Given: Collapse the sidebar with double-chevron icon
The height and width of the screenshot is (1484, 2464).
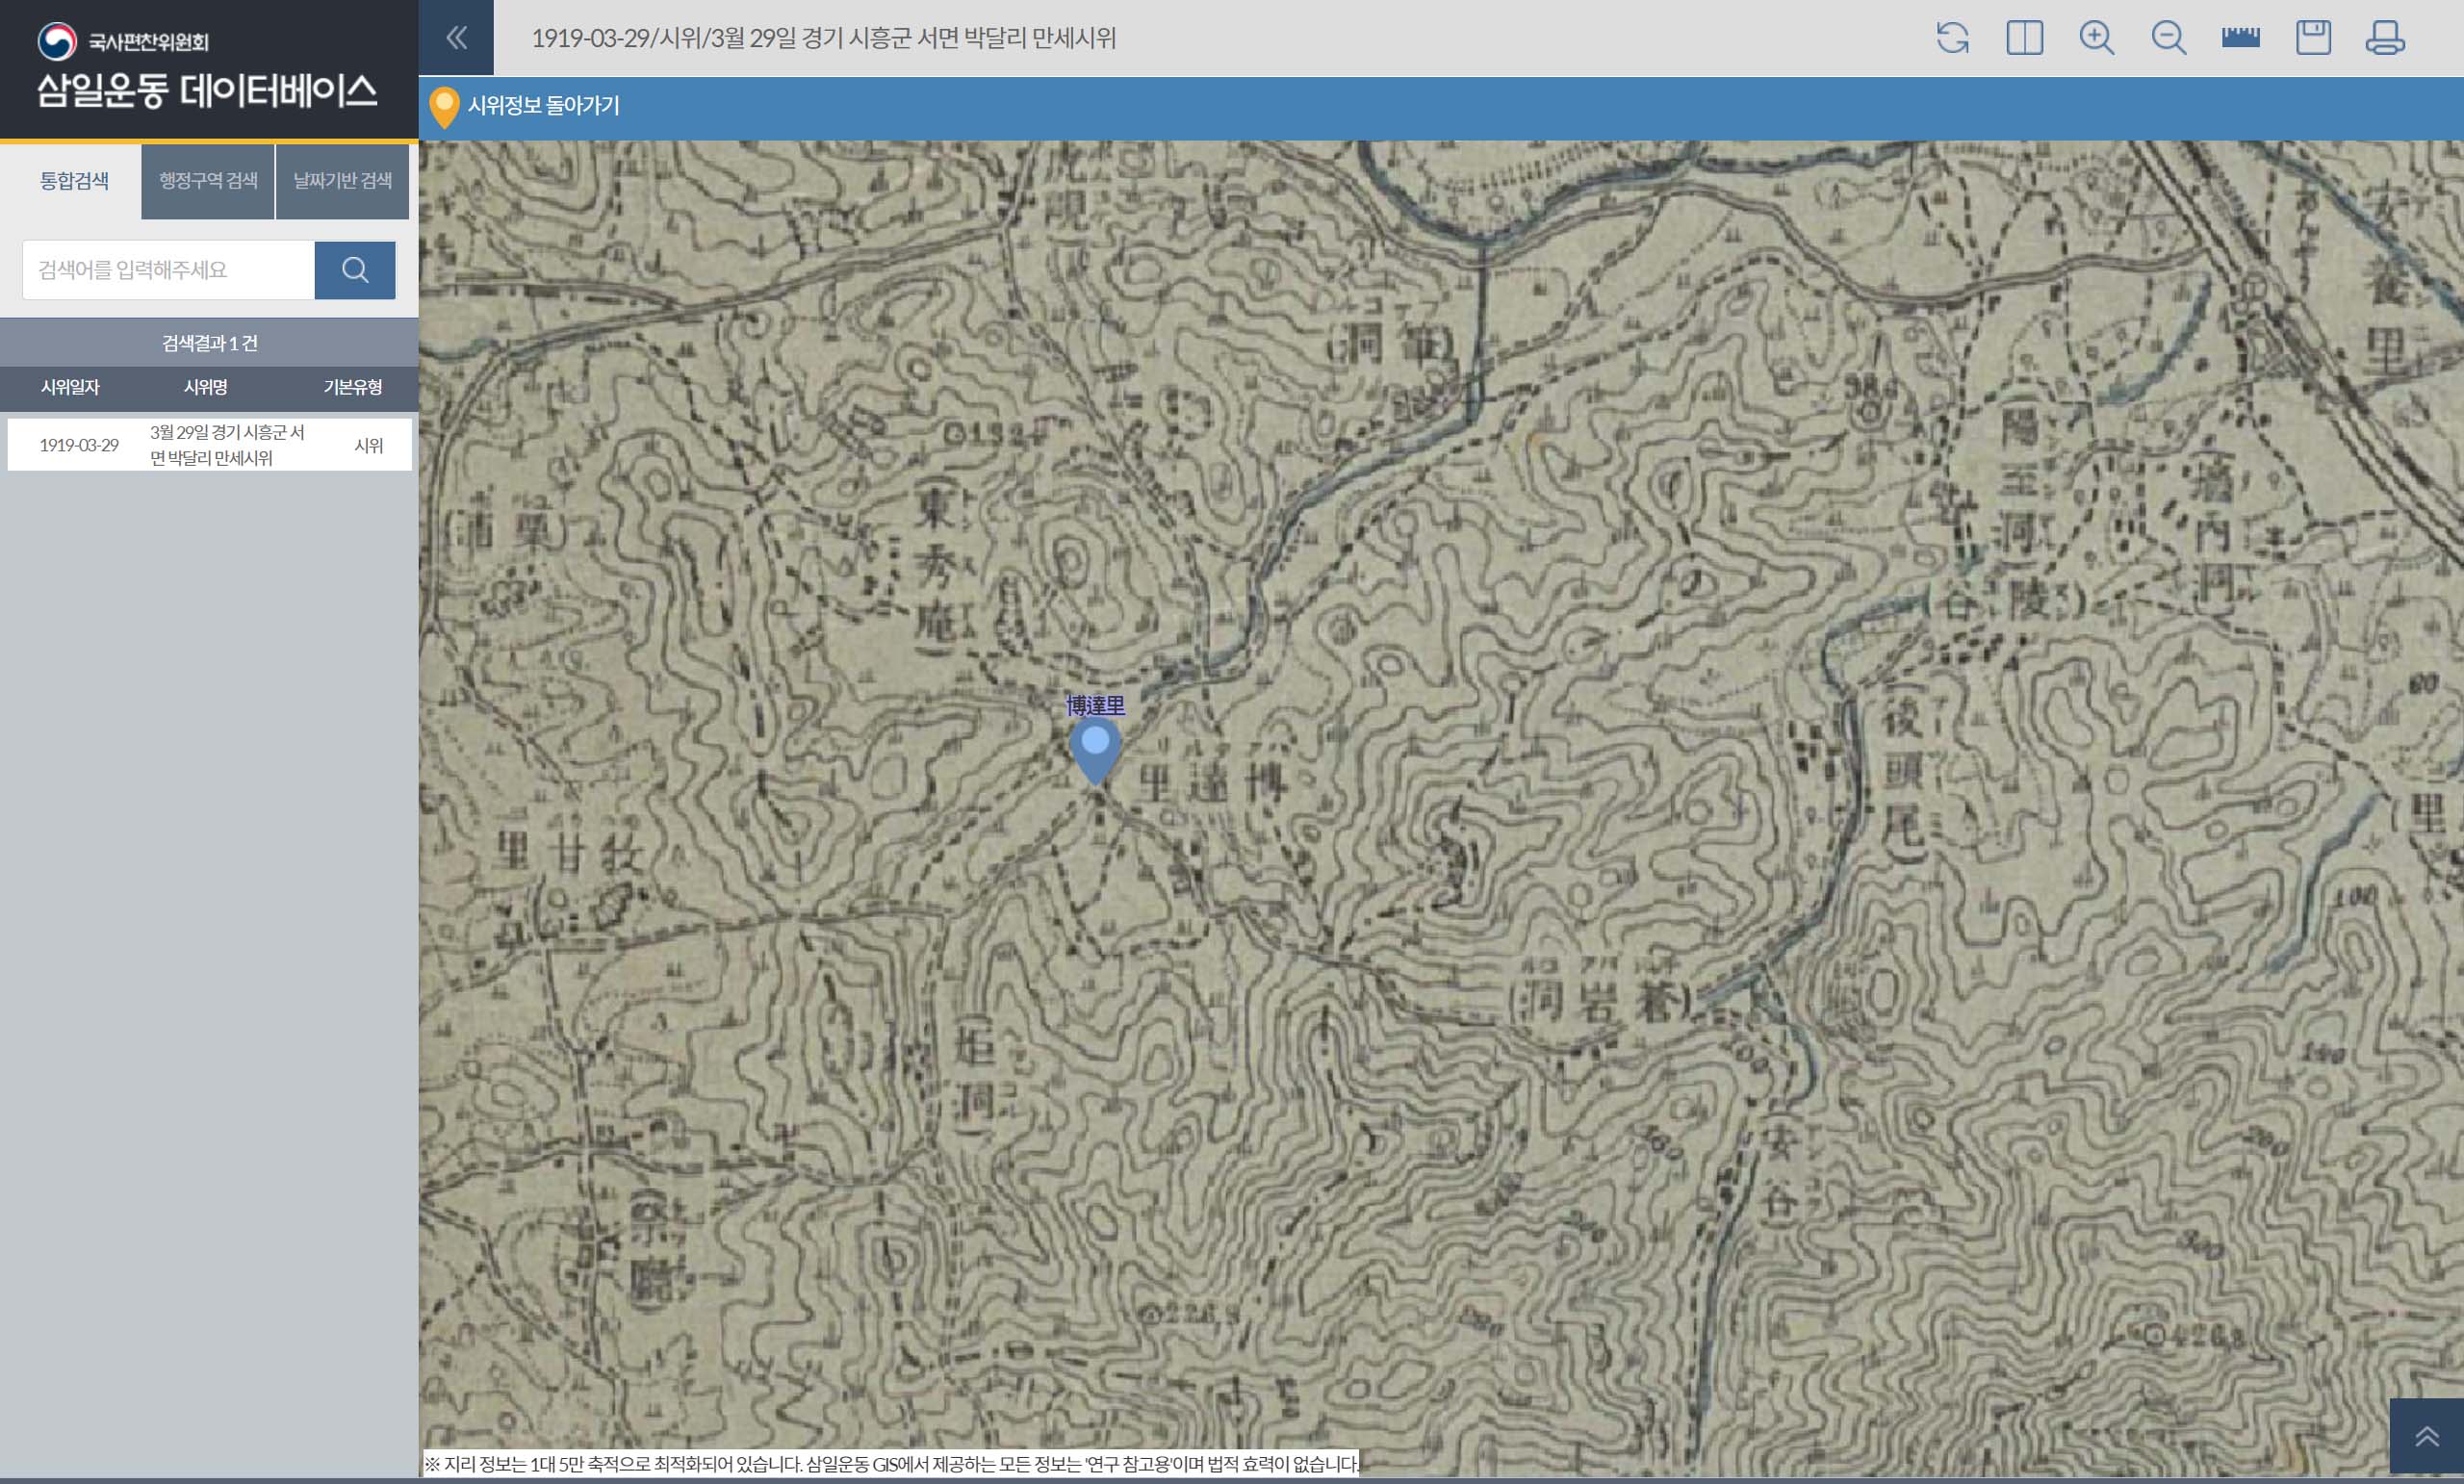Looking at the screenshot, I should click(456, 38).
